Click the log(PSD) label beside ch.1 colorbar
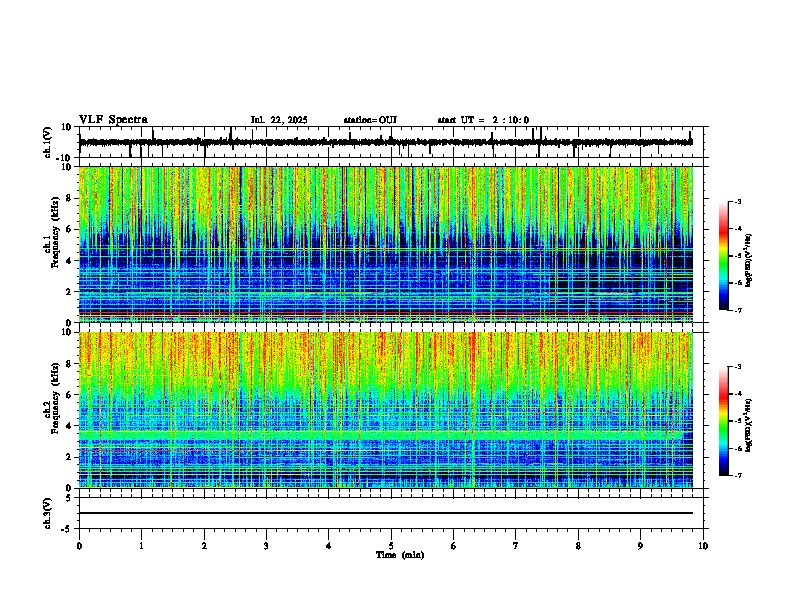Screen dimensions: 792x612 [749, 260]
